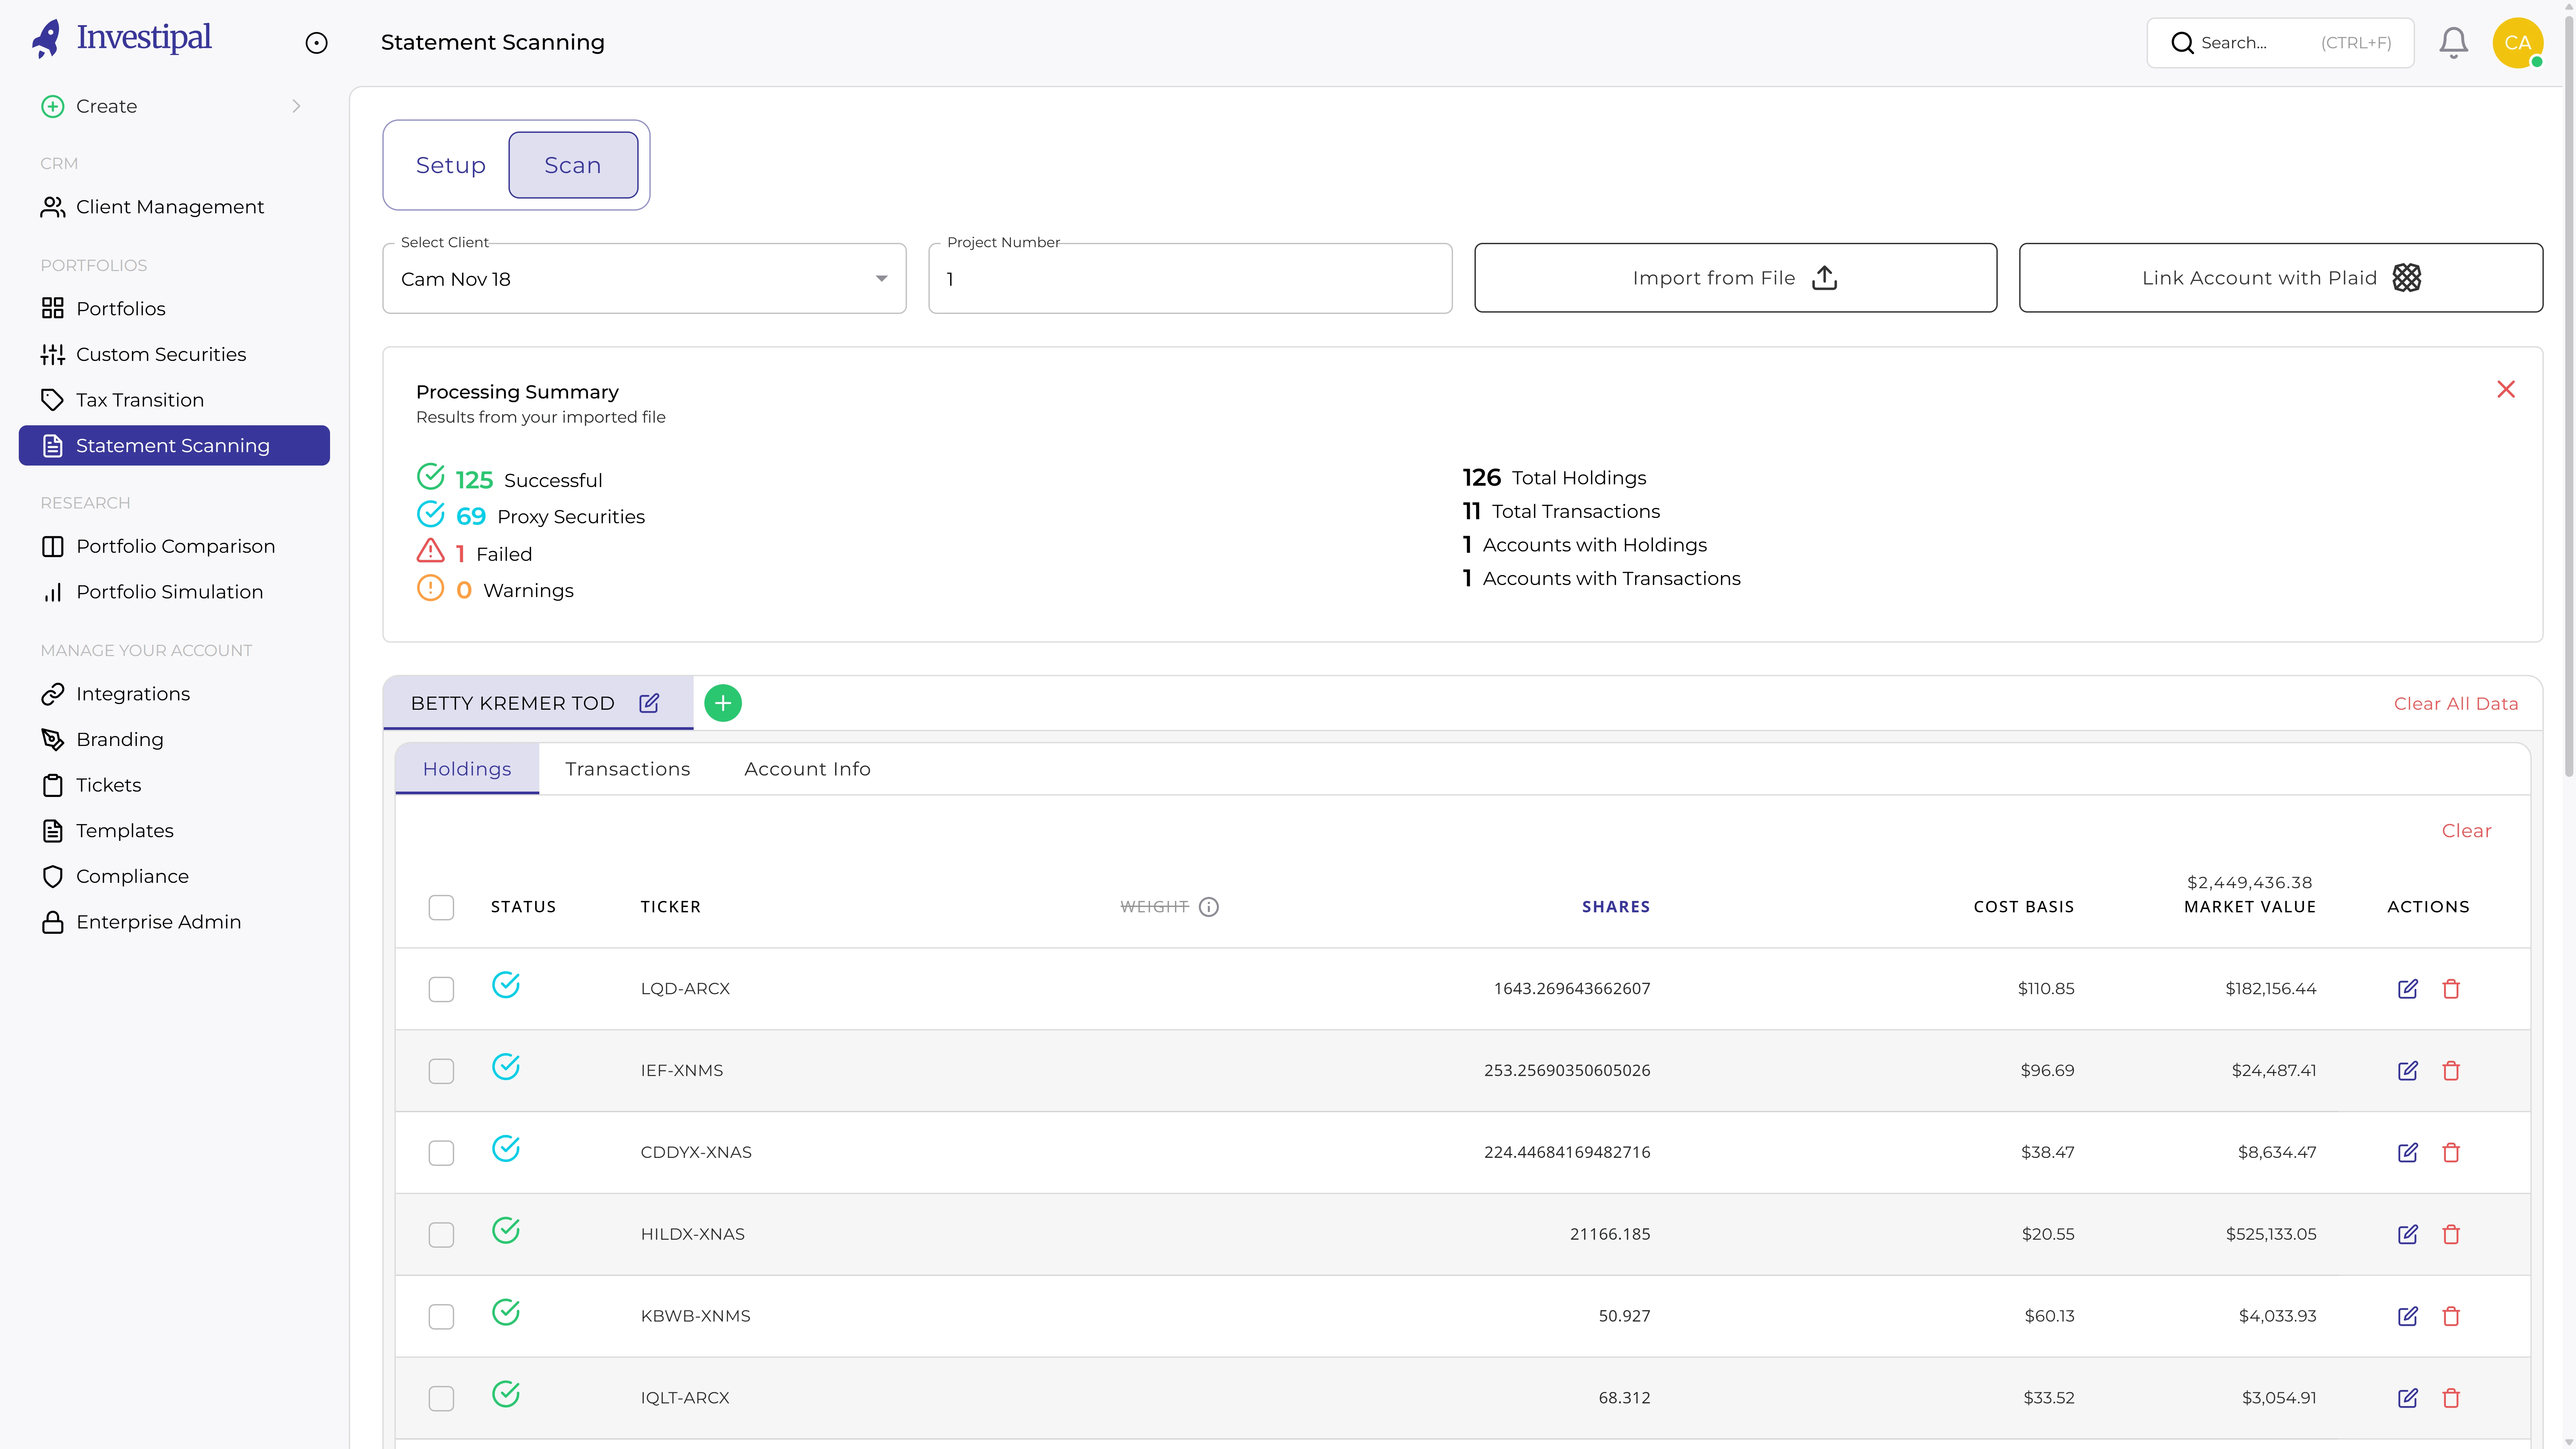This screenshot has height=1449, width=2576.
Task: Click Link Account with Plaid button
Action: 2280,278
